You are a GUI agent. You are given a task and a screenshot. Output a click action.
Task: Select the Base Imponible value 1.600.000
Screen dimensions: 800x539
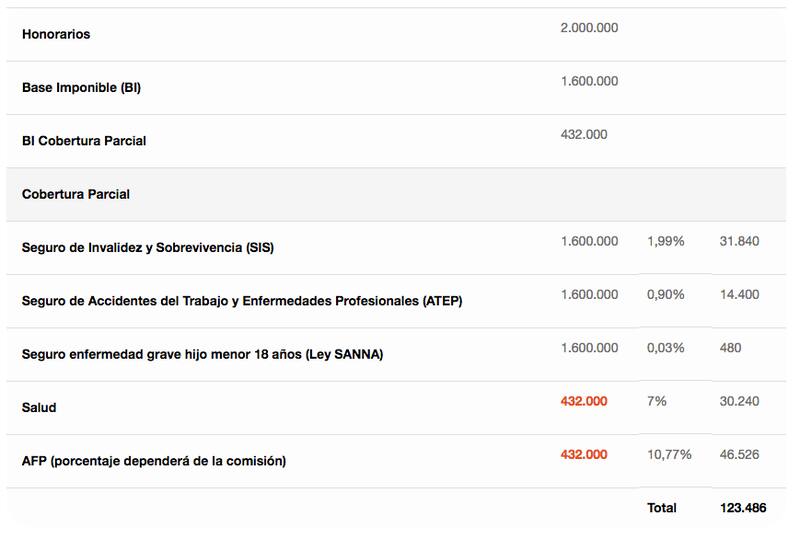tap(589, 81)
